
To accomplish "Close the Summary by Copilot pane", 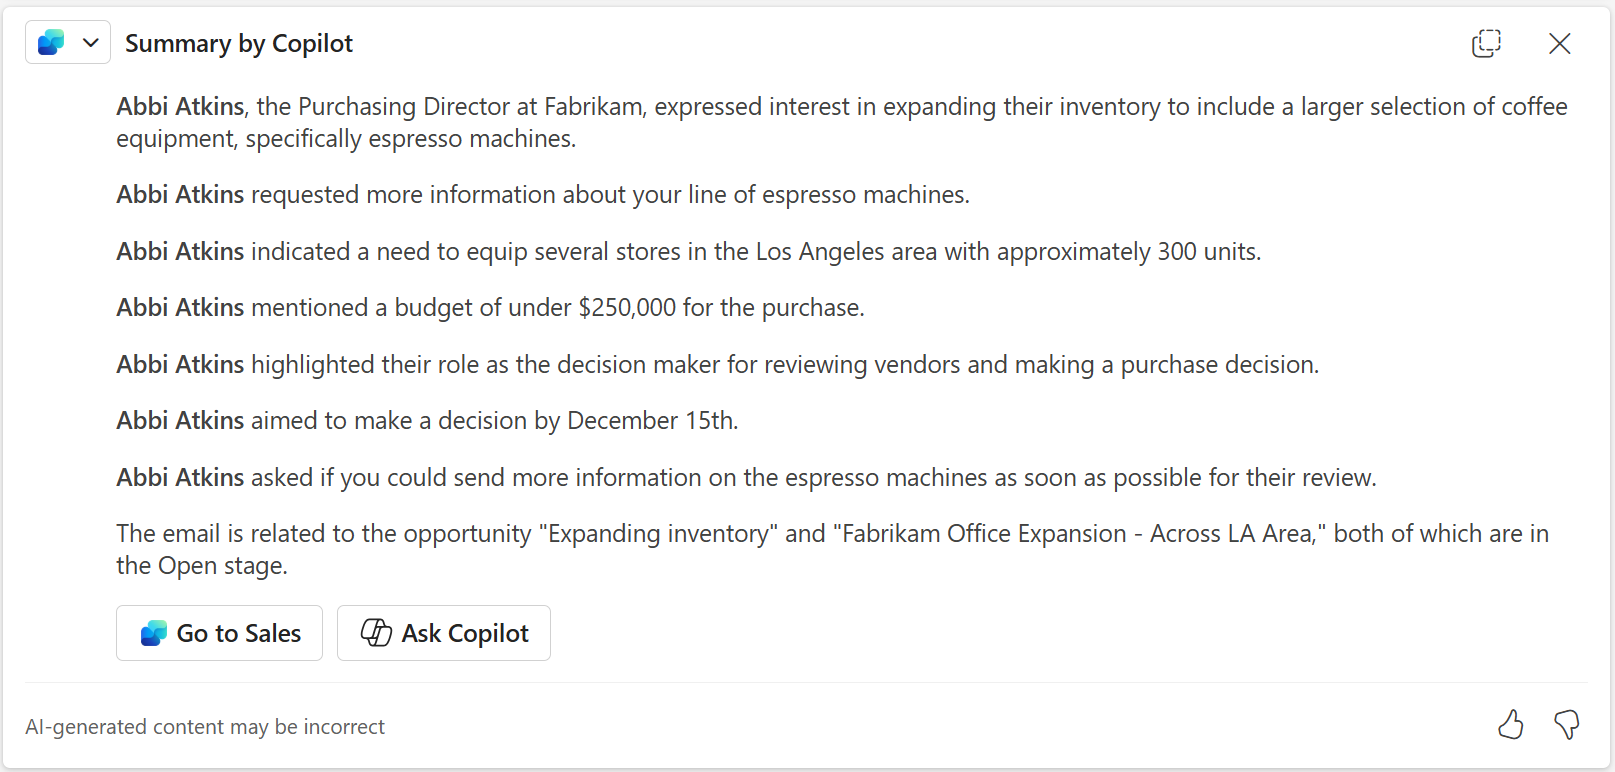I will pos(1560,43).
